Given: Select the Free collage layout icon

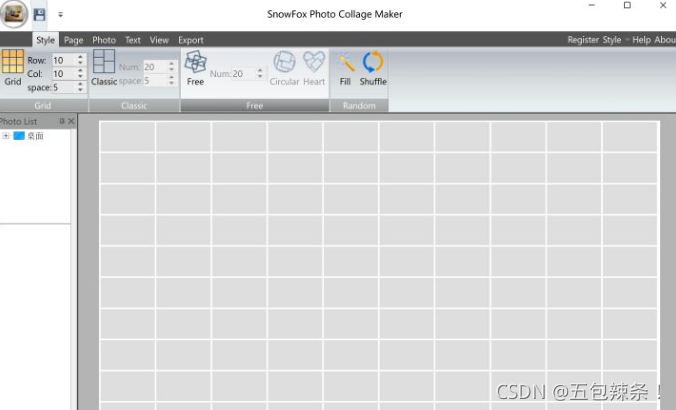Looking at the screenshot, I should pyautogui.click(x=195, y=63).
